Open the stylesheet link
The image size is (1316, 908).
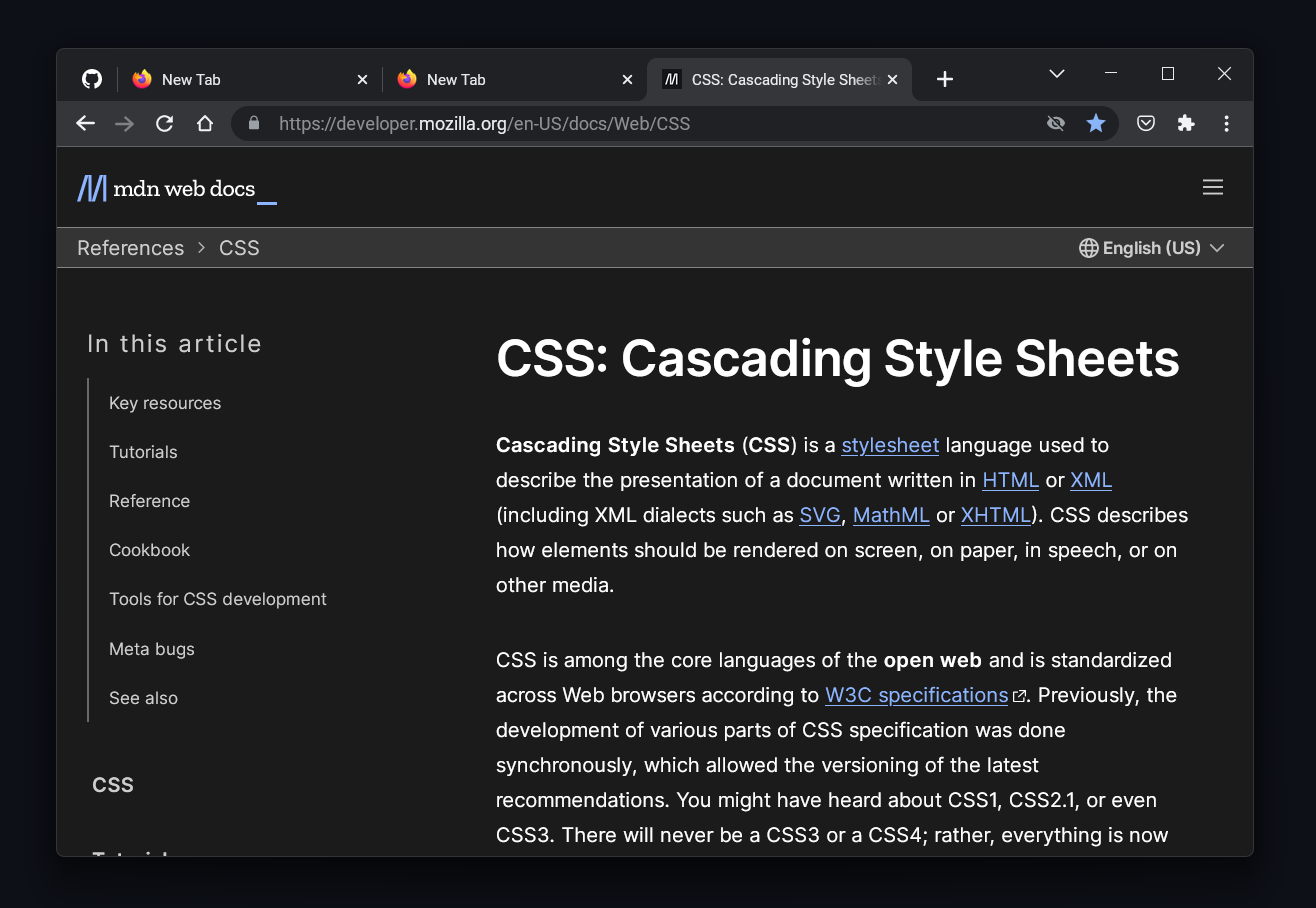(x=891, y=445)
